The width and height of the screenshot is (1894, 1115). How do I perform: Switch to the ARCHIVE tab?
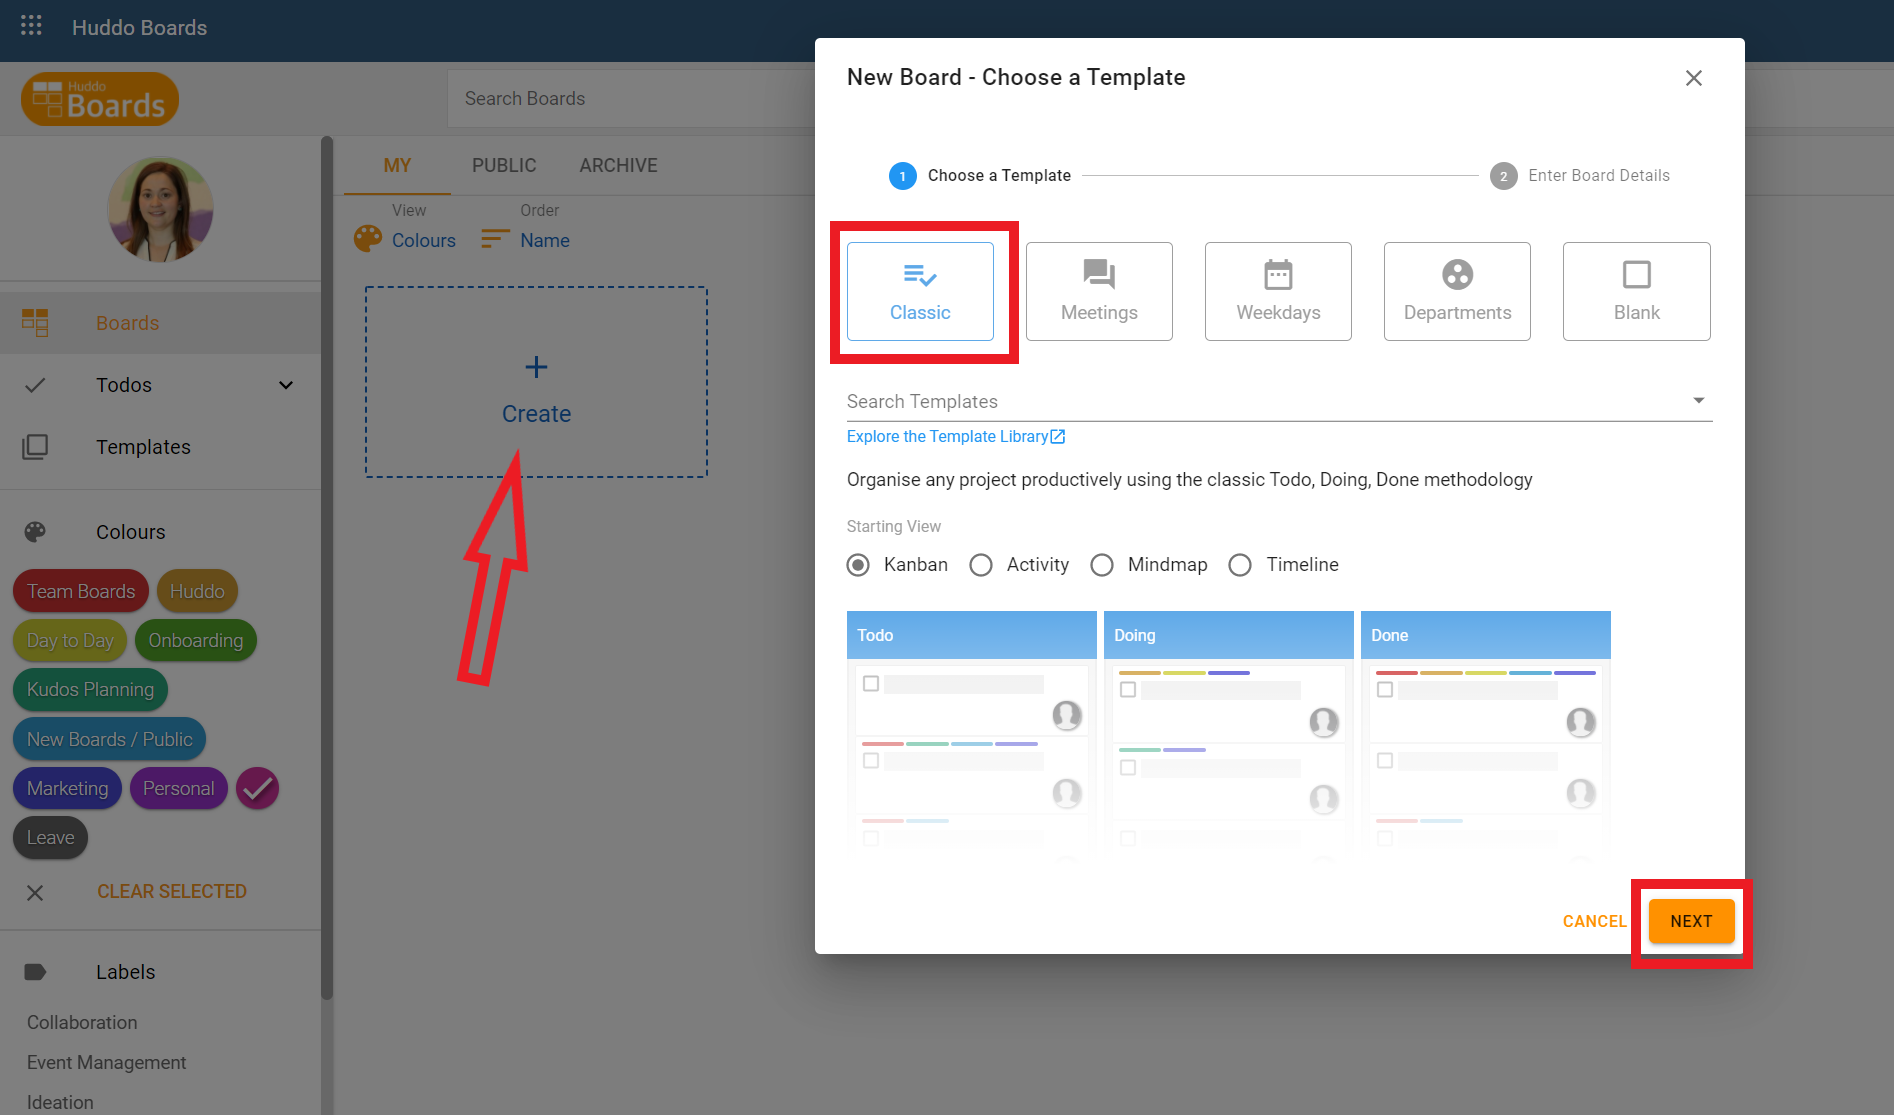(618, 166)
